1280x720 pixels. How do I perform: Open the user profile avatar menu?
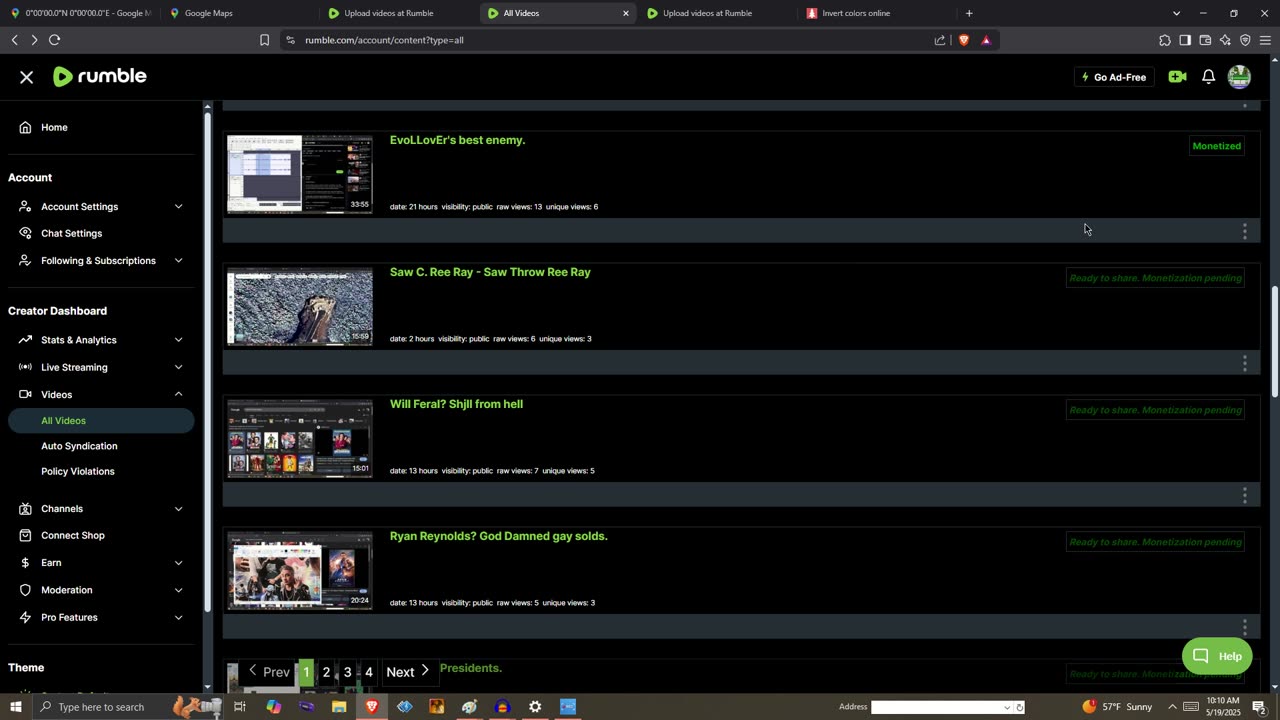[1239, 77]
